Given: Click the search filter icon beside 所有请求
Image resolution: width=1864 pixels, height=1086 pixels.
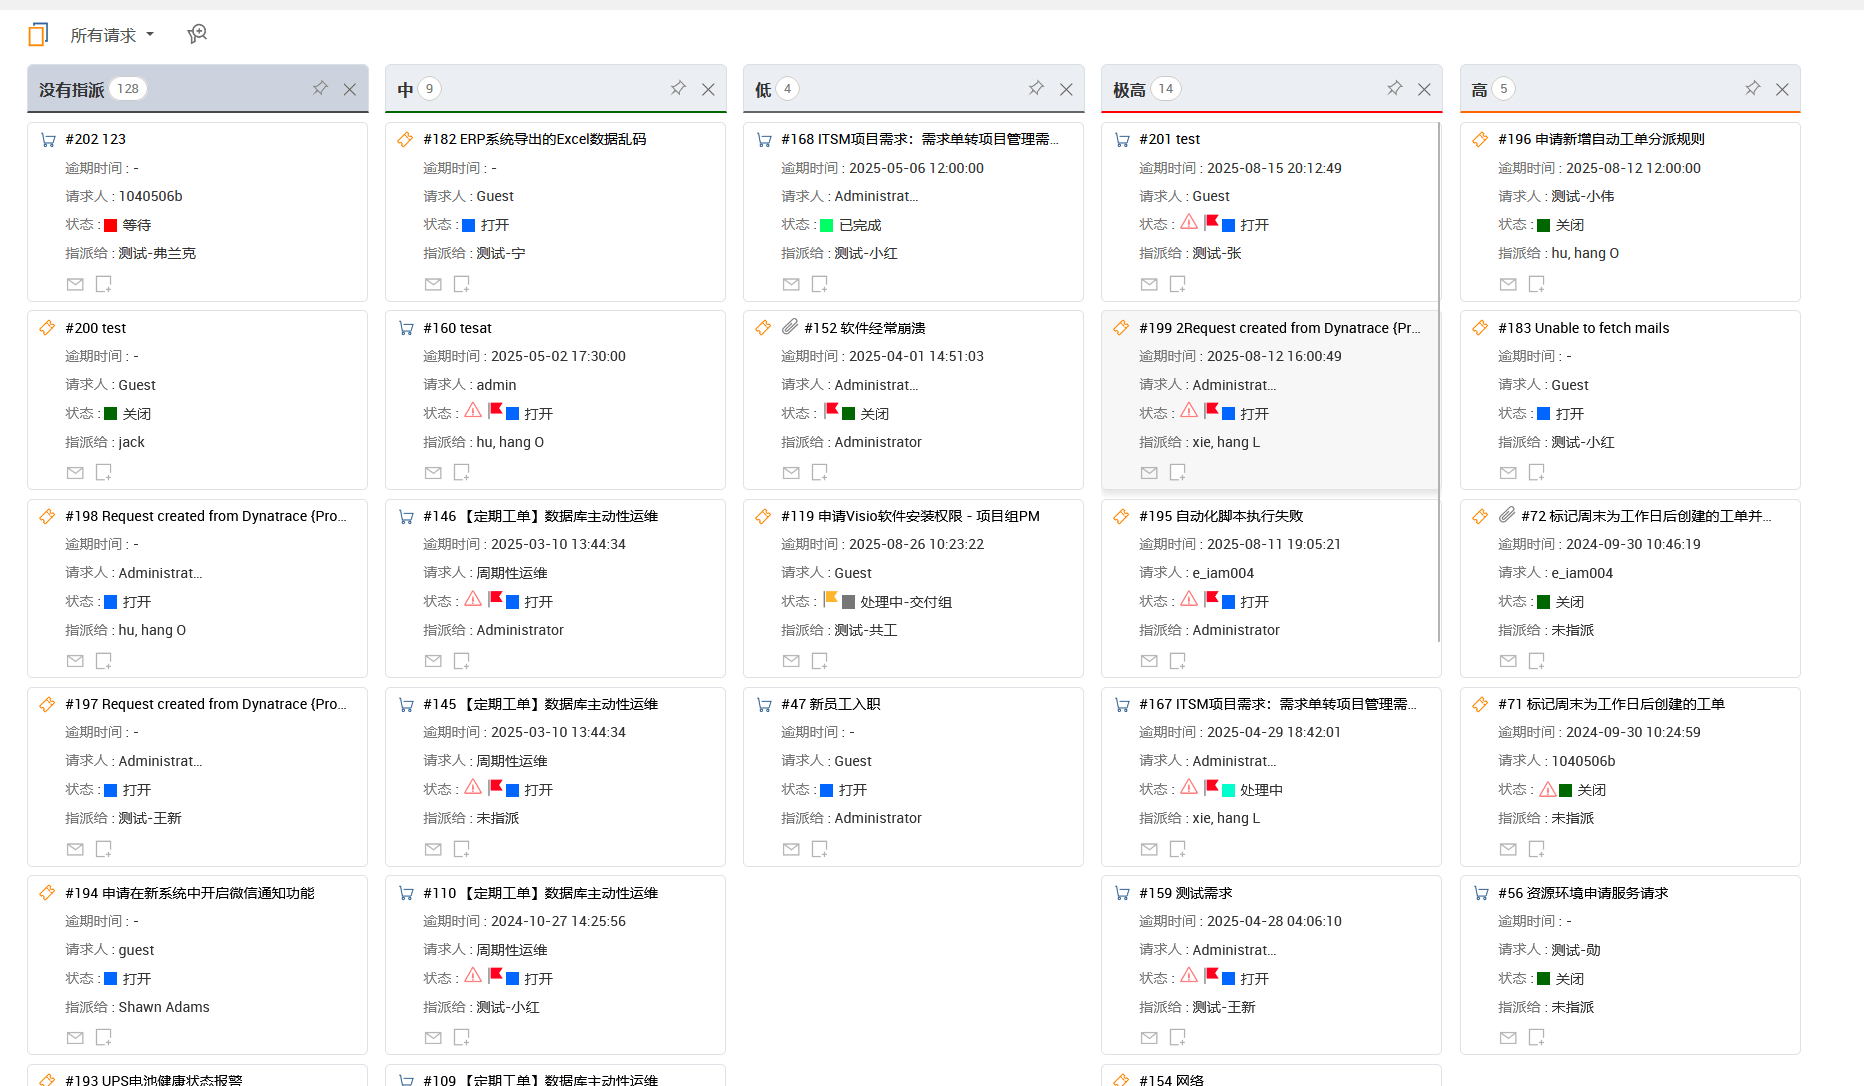Looking at the screenshot, I should pyautogui.click(x=197, y=35).
